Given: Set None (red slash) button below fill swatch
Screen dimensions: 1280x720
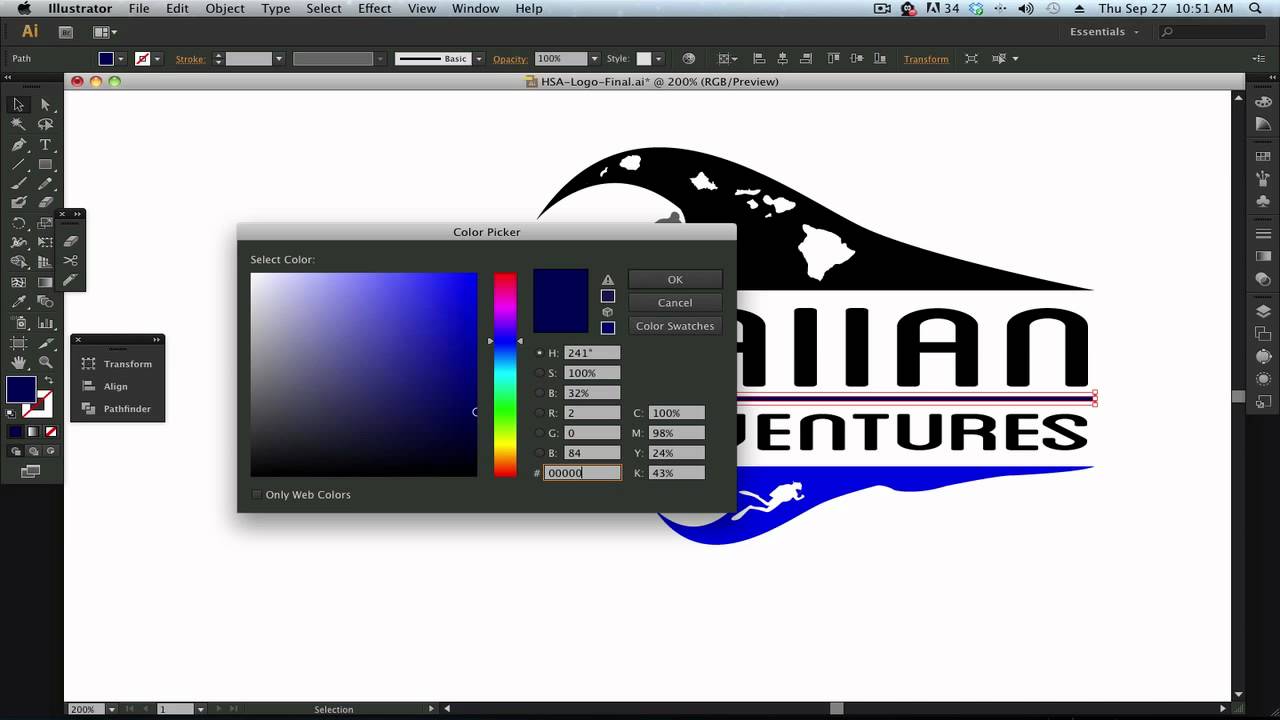Looking at the screenshot, I should pyautogui.click(x=50, y=432).
